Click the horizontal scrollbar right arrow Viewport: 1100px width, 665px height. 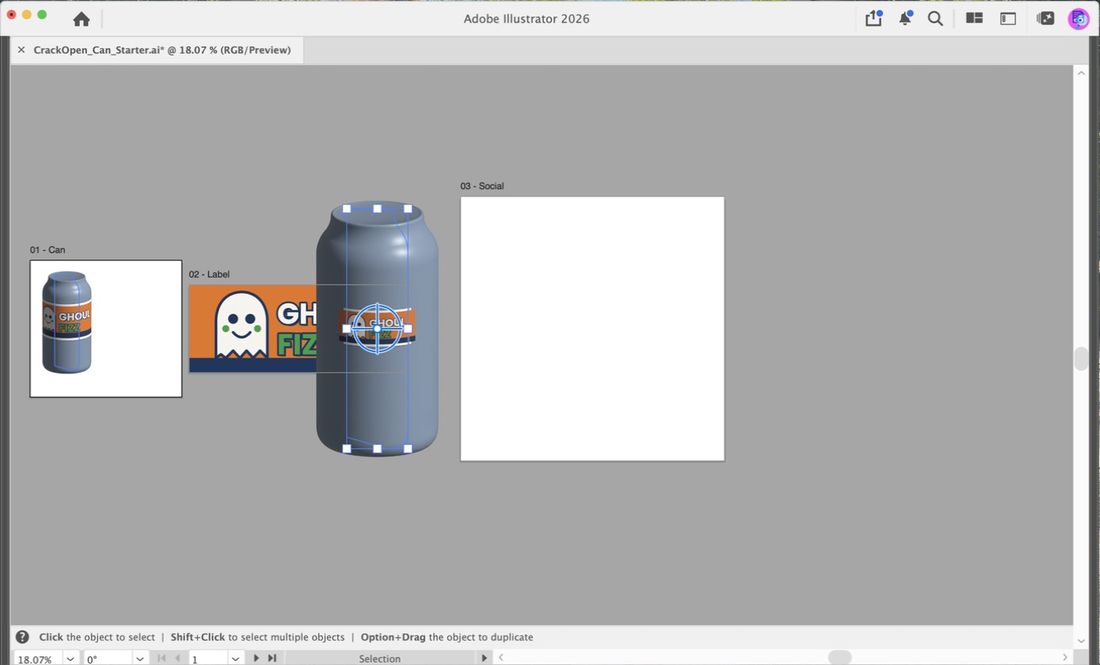tap(1065, 657)
